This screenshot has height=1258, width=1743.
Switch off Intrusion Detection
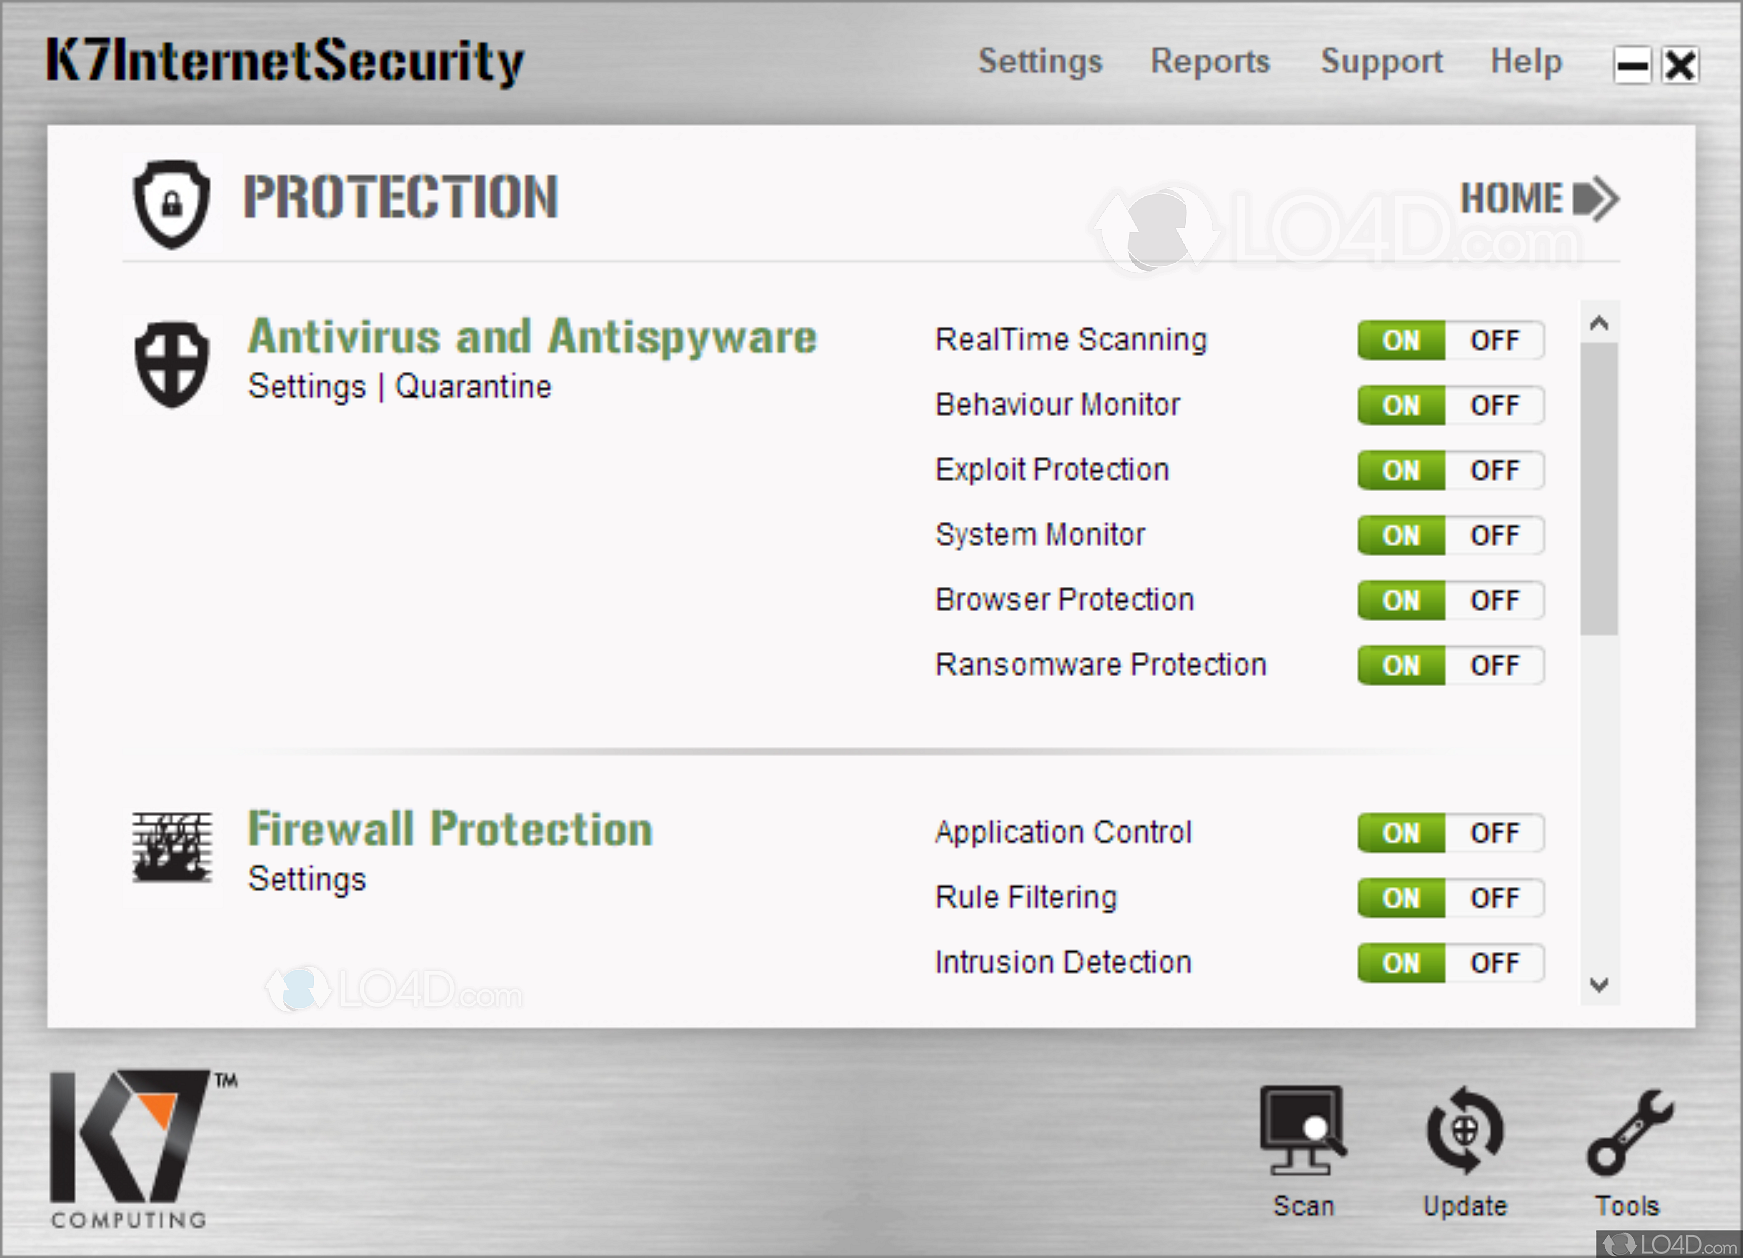point(1494,963)
